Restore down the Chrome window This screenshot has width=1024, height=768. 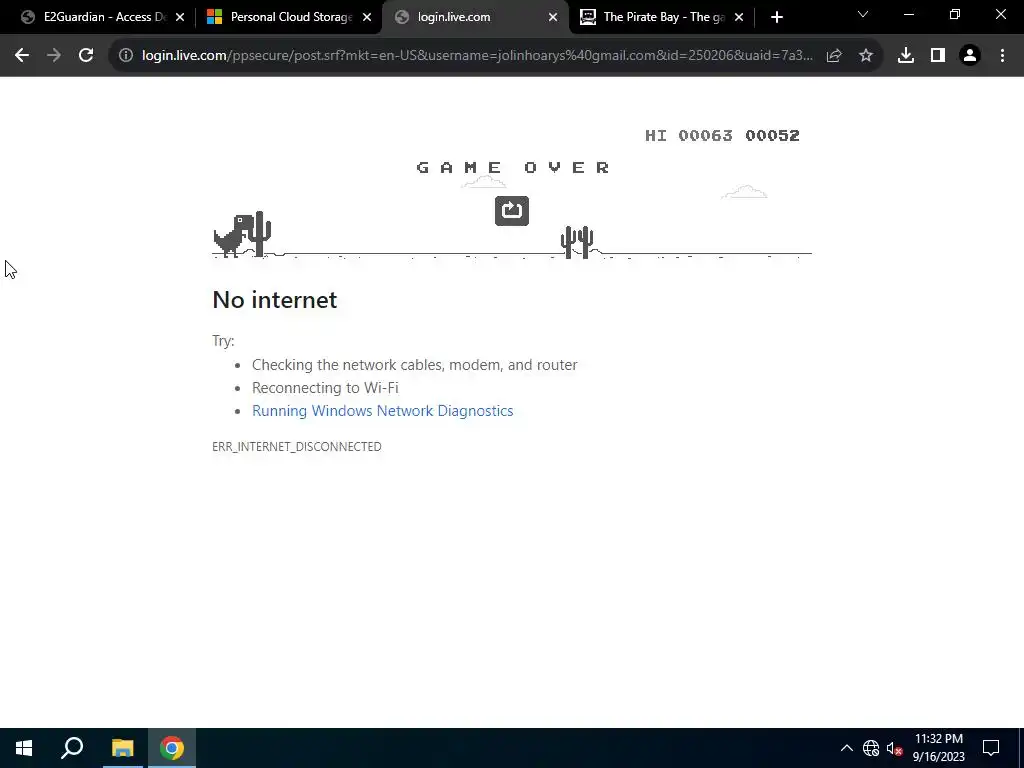pos(955,14)
